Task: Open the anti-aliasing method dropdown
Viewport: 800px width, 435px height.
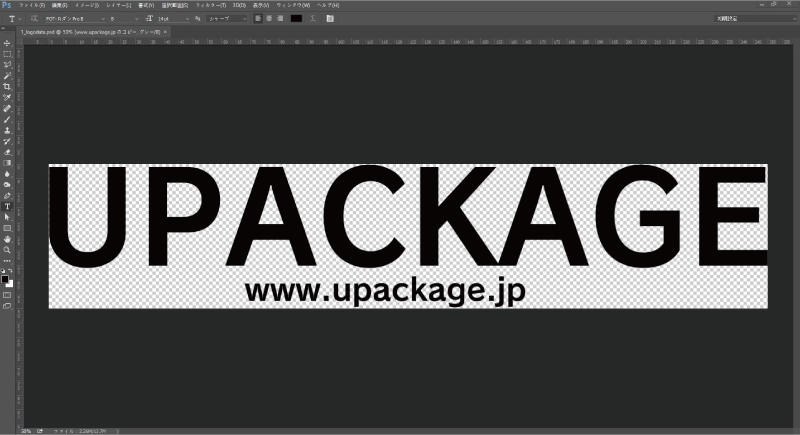Action: (x=227, y=18)
